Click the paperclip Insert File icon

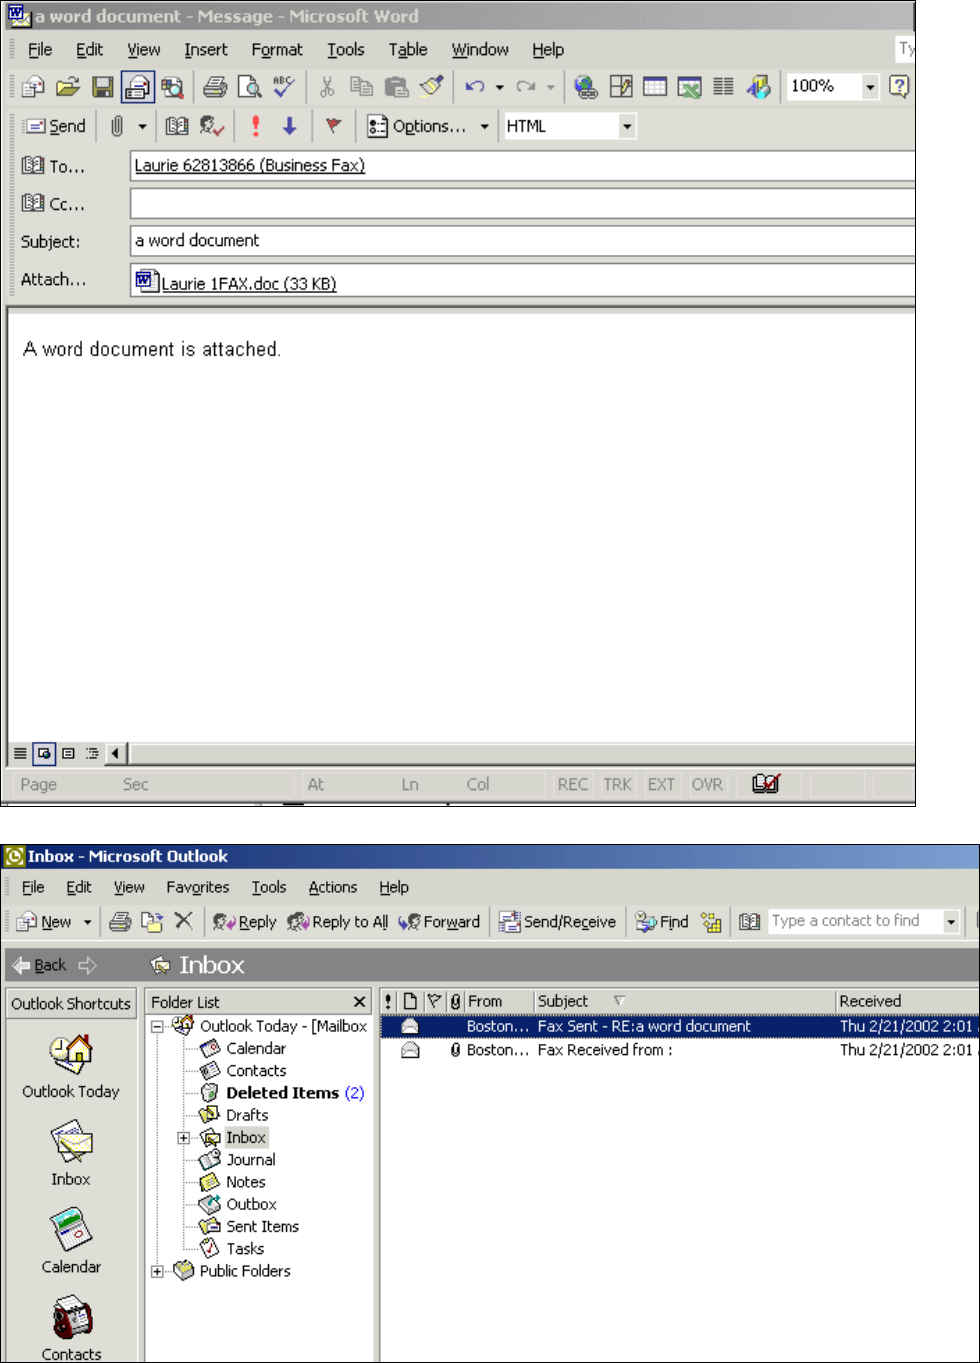tap(117, 126)
